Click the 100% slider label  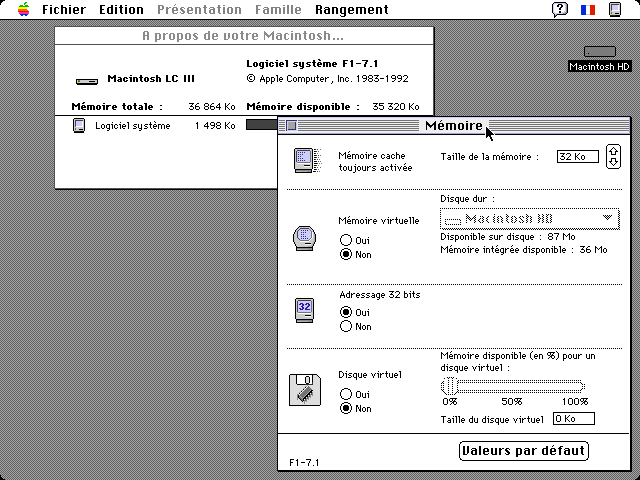click(575, 402)
